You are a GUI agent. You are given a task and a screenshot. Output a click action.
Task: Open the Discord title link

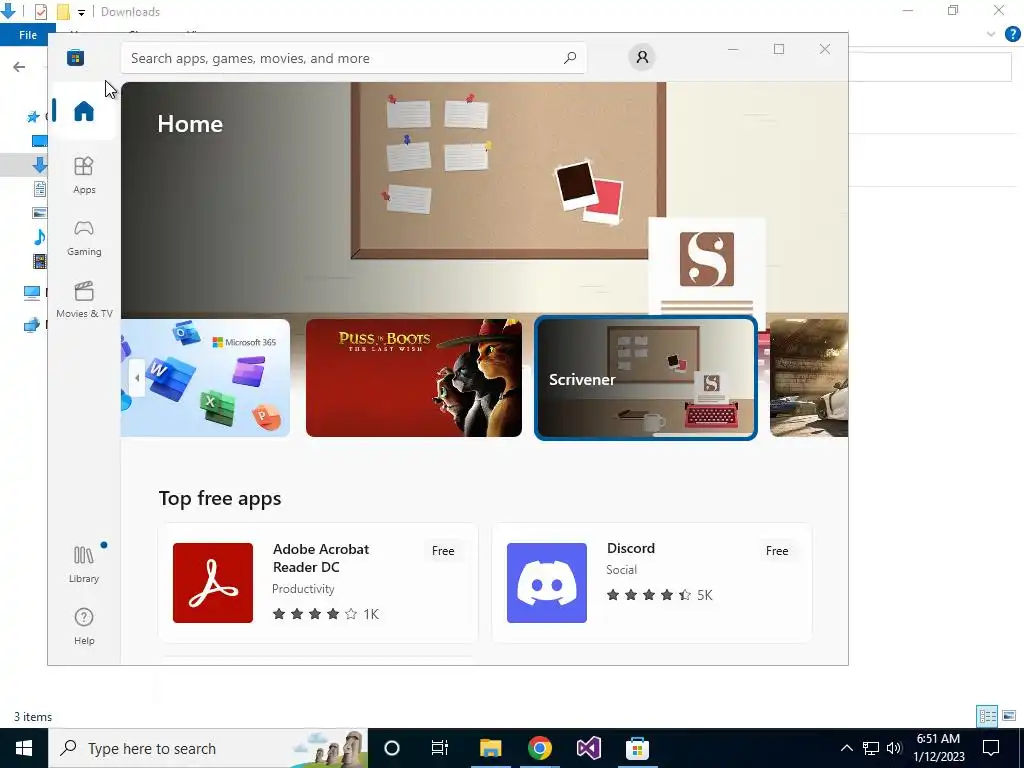pyautogui.click(x=630, y=548)
